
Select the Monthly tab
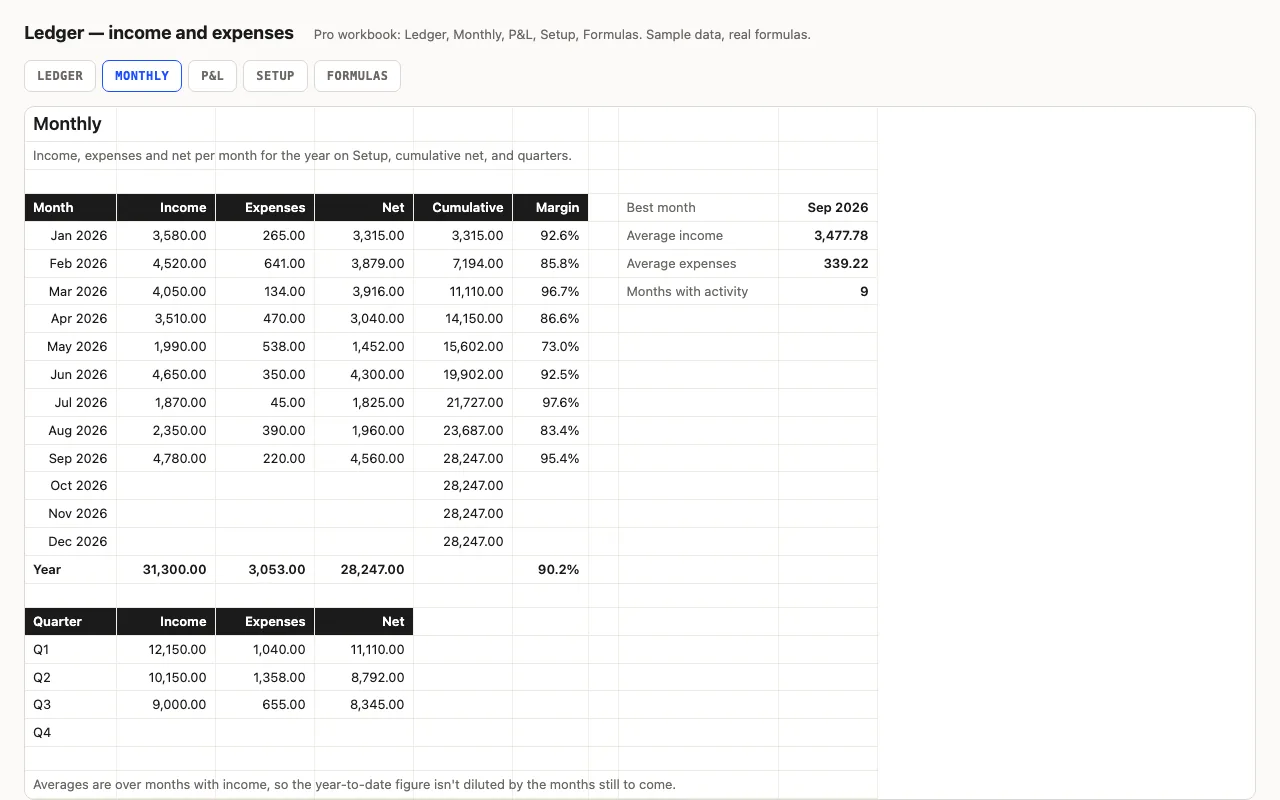click(x=142, y=76)
